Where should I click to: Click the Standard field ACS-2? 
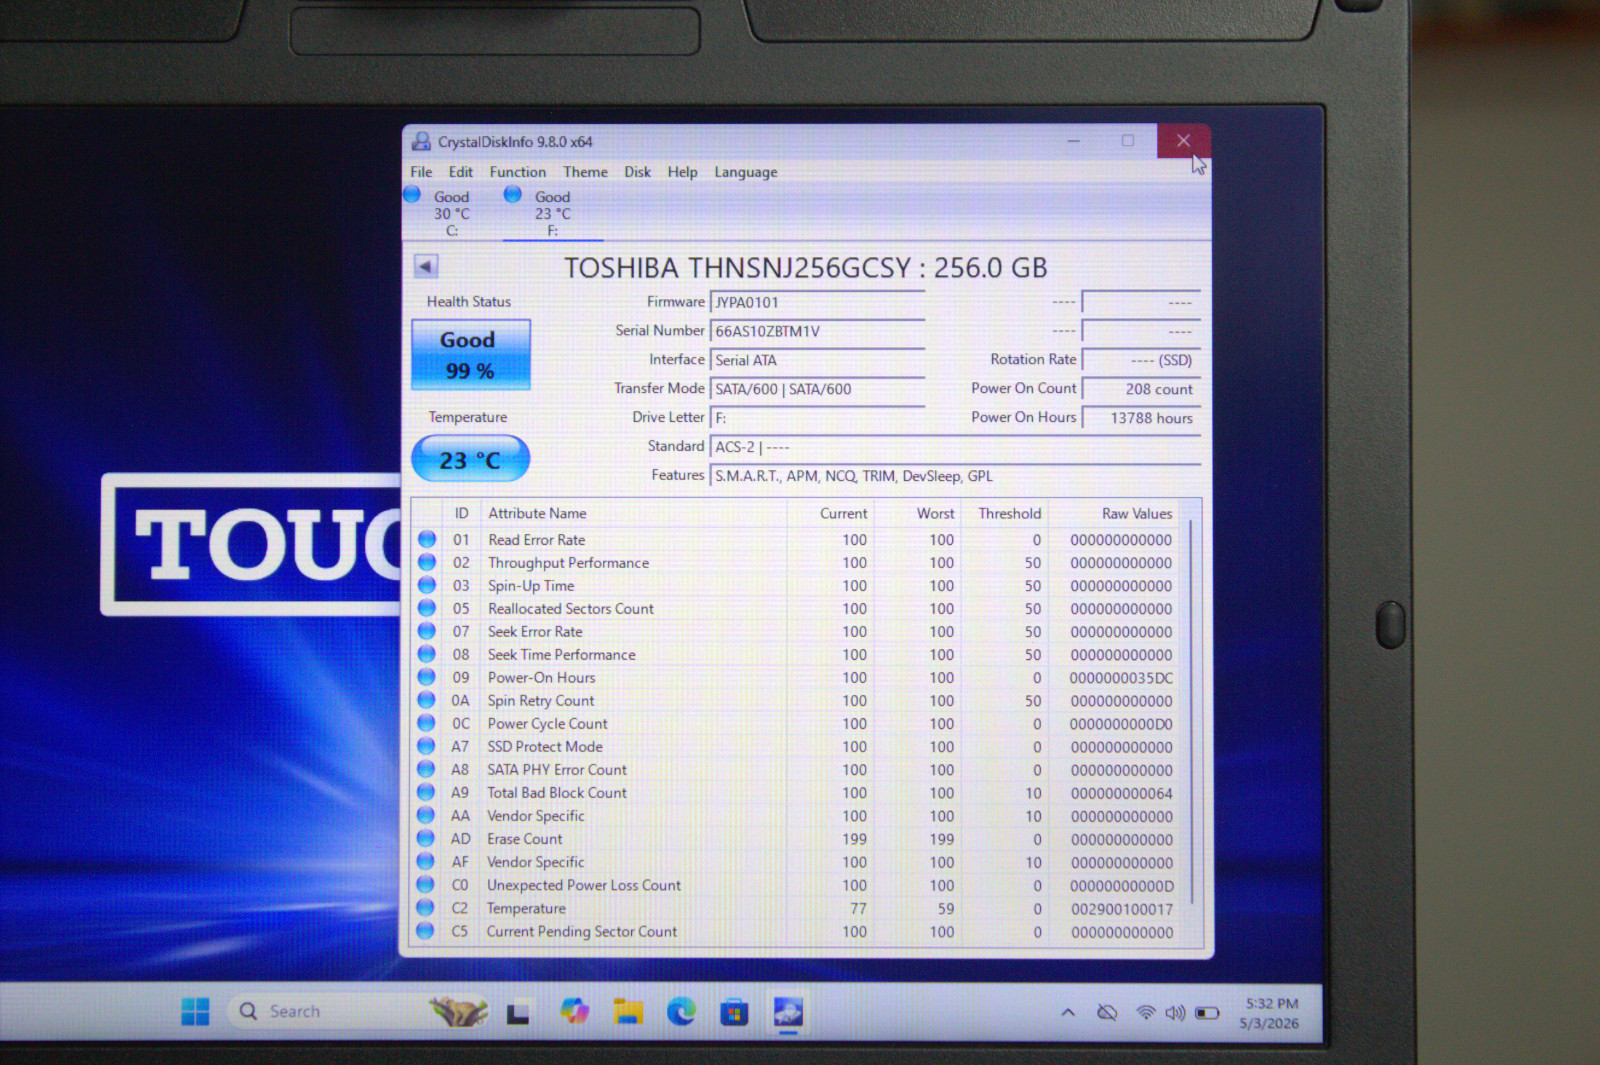point(955,447)
